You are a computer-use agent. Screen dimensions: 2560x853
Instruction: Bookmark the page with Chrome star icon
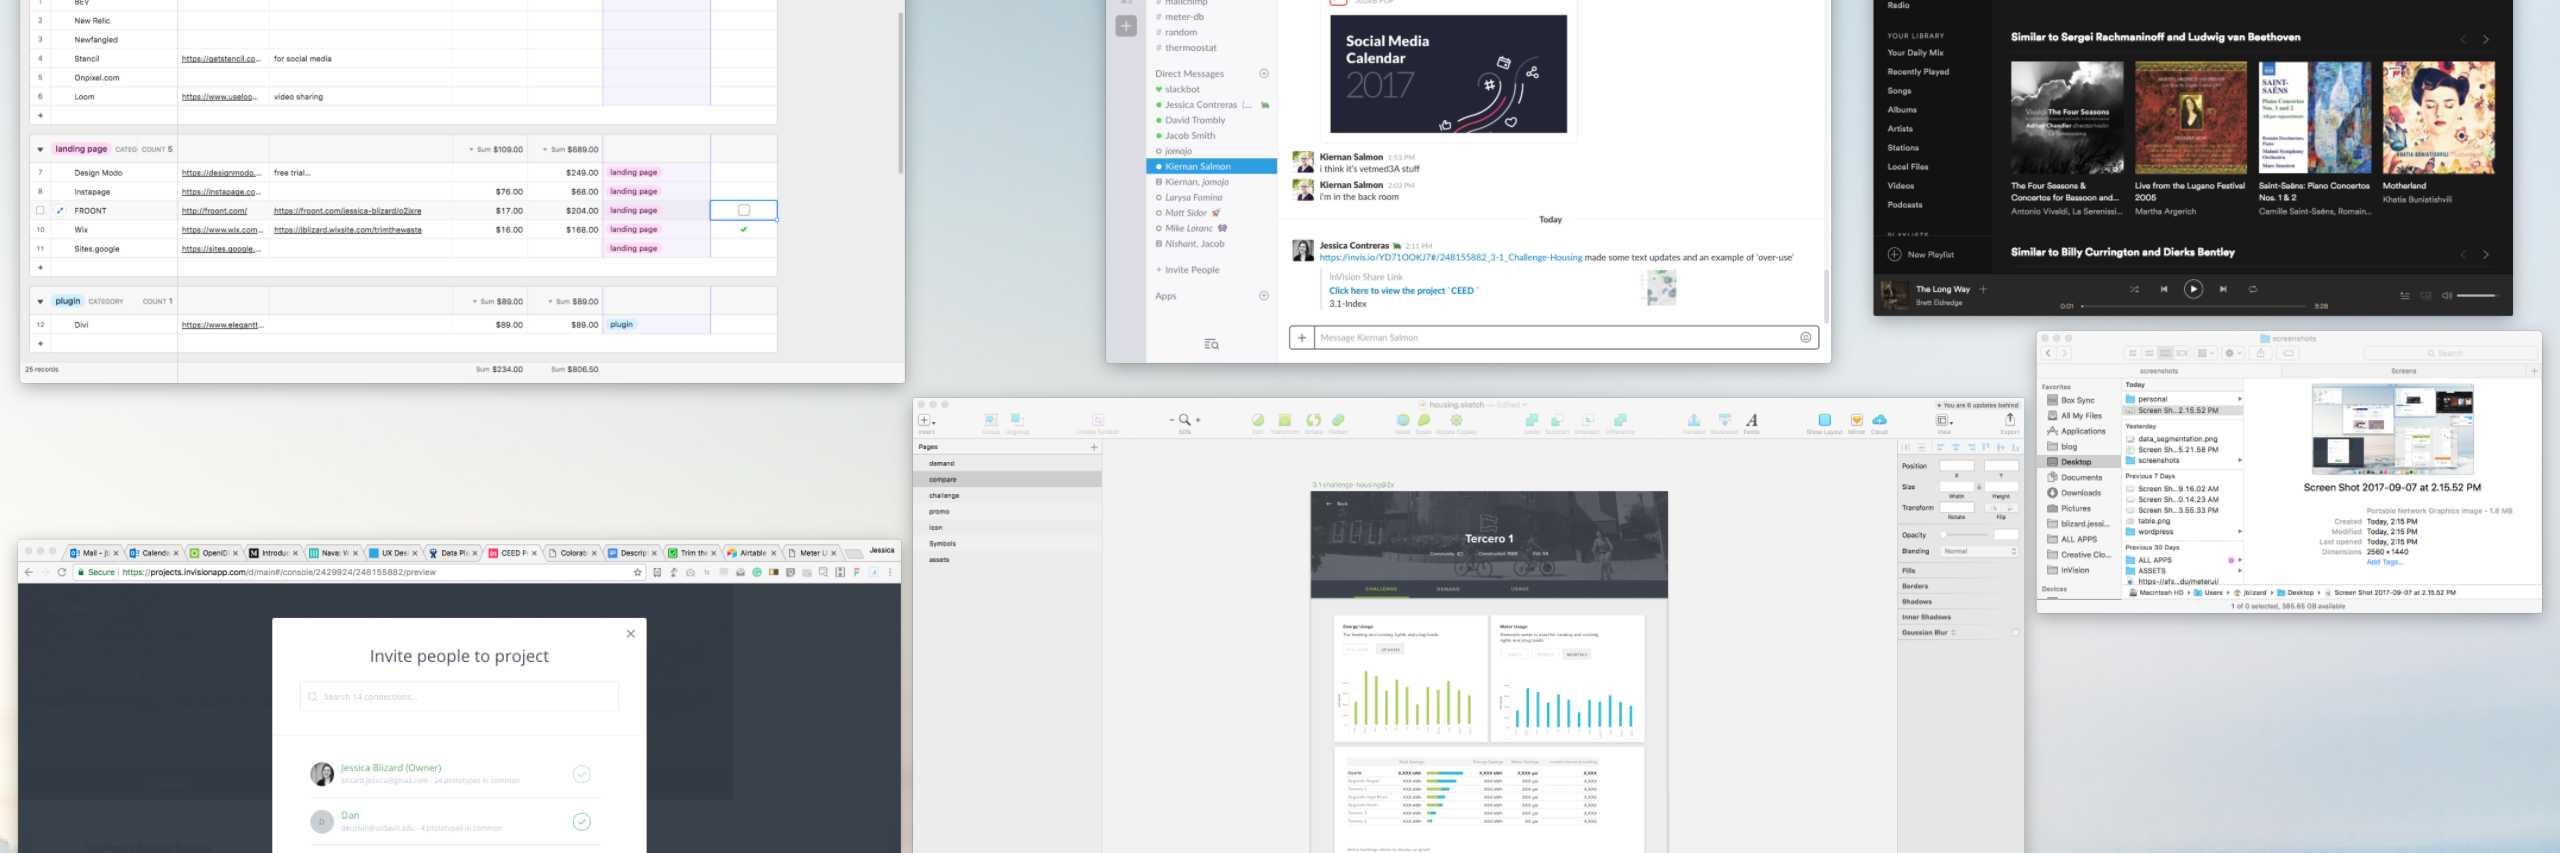[637, 573]
